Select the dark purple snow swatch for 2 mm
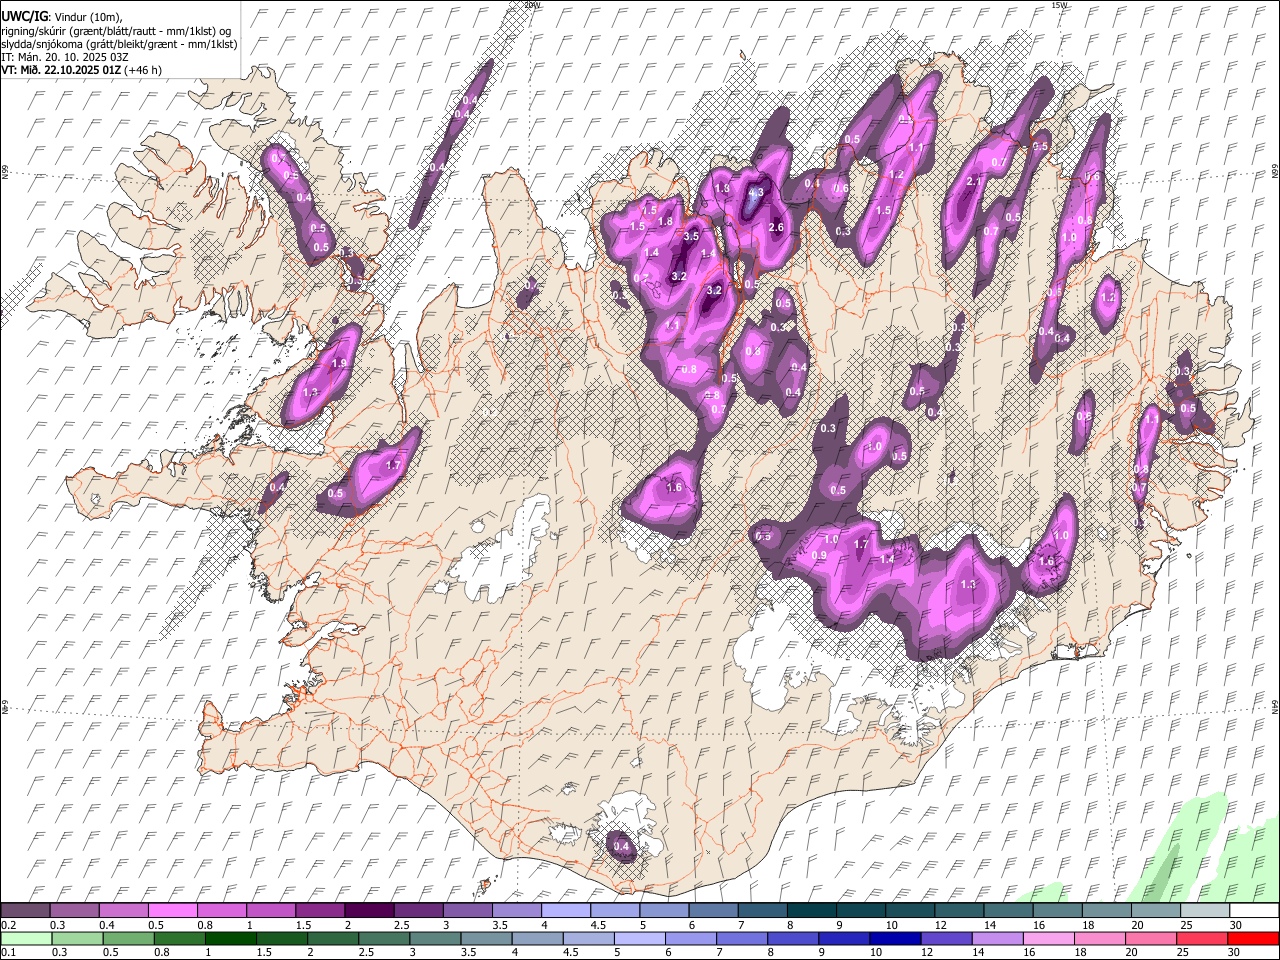This screenshot has height=960, width=1280. click(368, 911)
